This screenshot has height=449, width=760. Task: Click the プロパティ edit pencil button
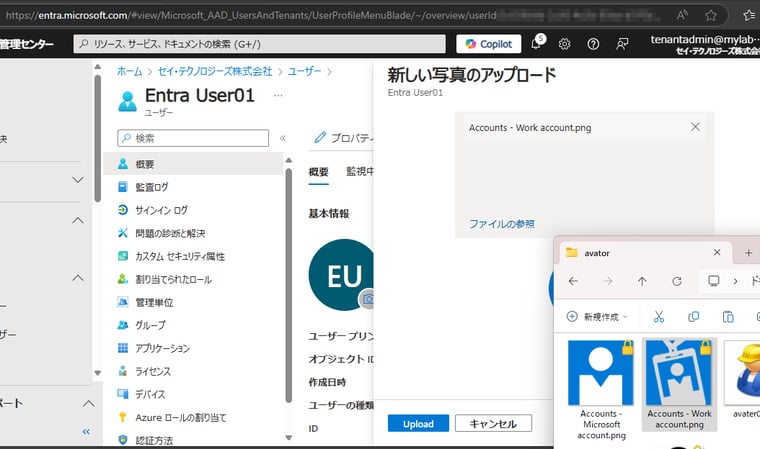[343, 138]
